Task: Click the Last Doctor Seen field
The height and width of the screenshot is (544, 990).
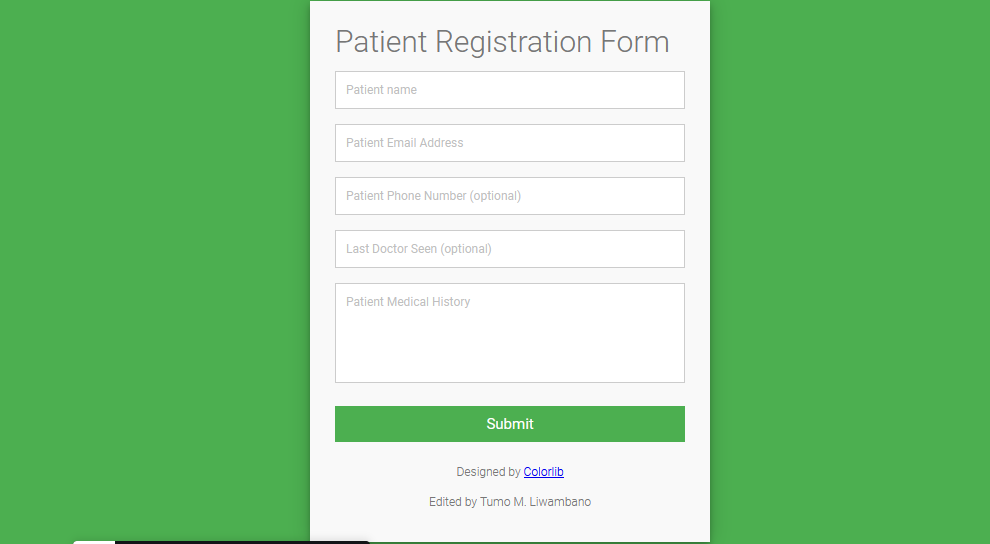Action: pyautogui.click(x=510, y=249)
